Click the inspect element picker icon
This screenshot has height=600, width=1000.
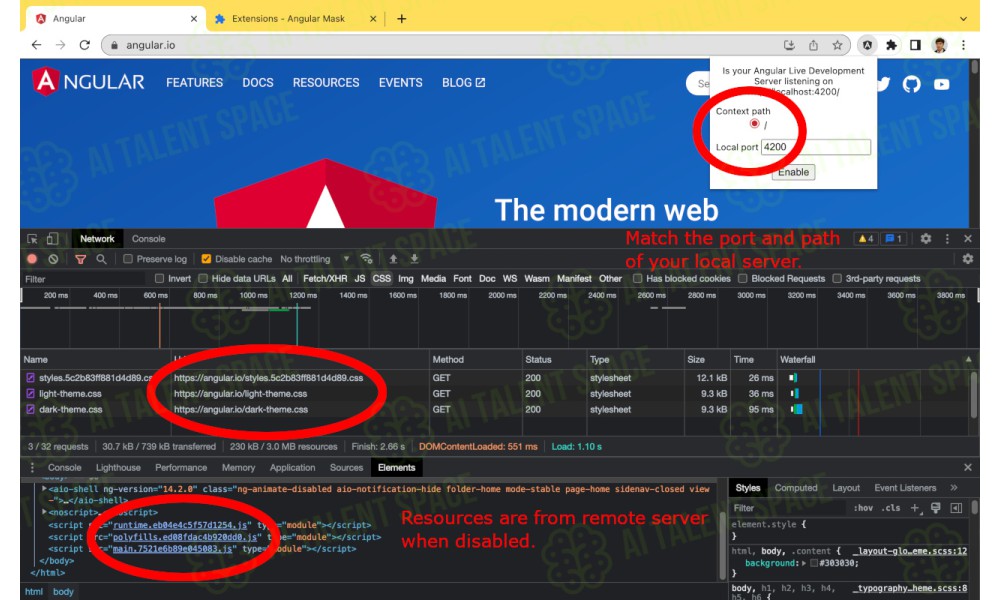(32, 239)
